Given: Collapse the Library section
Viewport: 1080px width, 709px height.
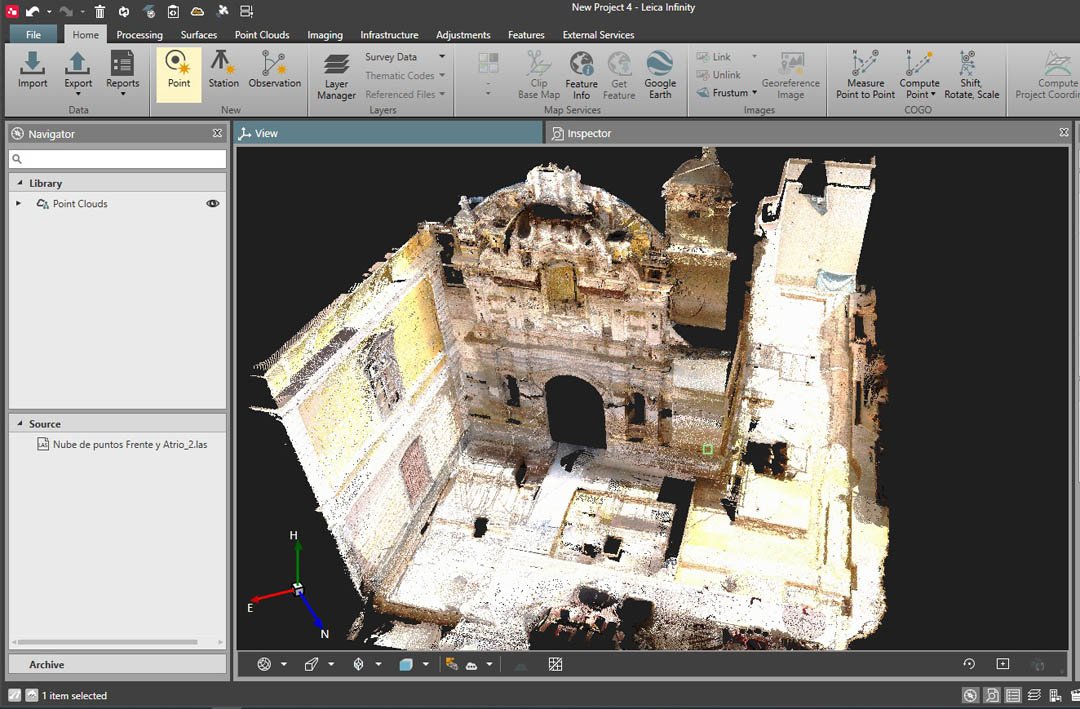Looking at the screenshot, I should 19,183.
